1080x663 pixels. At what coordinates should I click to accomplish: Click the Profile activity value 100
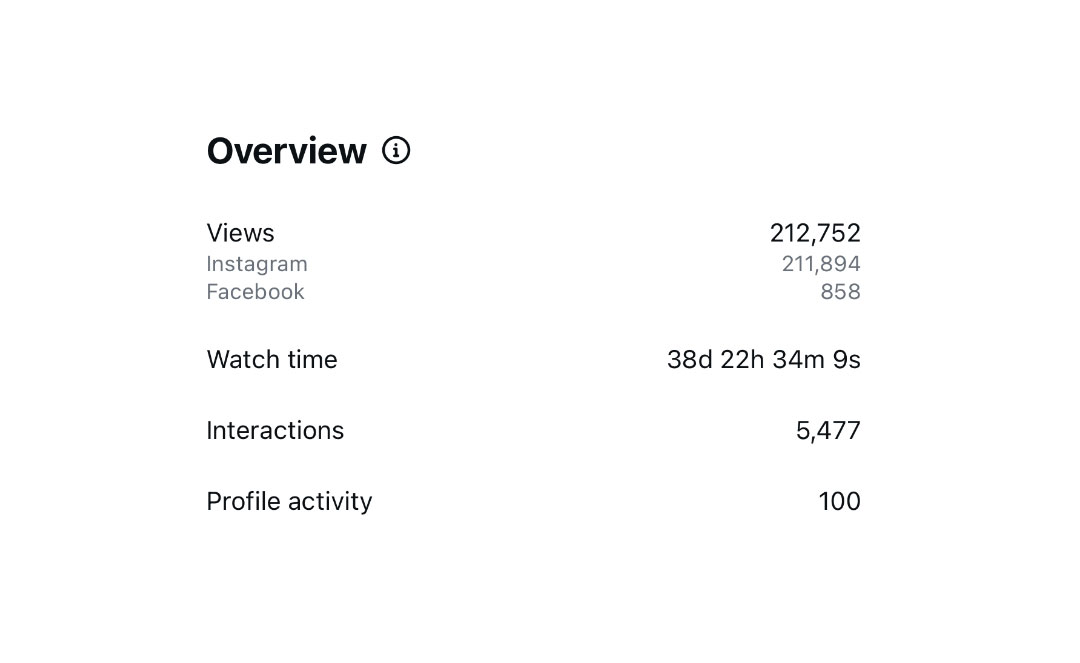click(839, 502)
